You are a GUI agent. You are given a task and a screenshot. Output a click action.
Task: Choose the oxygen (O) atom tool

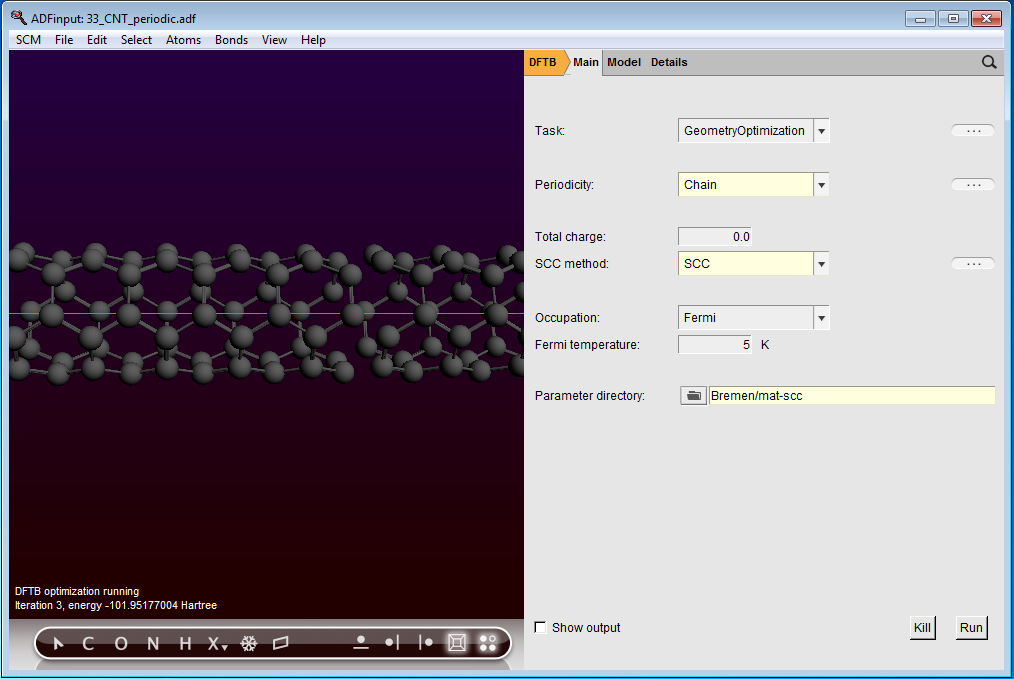coord(121,643)
